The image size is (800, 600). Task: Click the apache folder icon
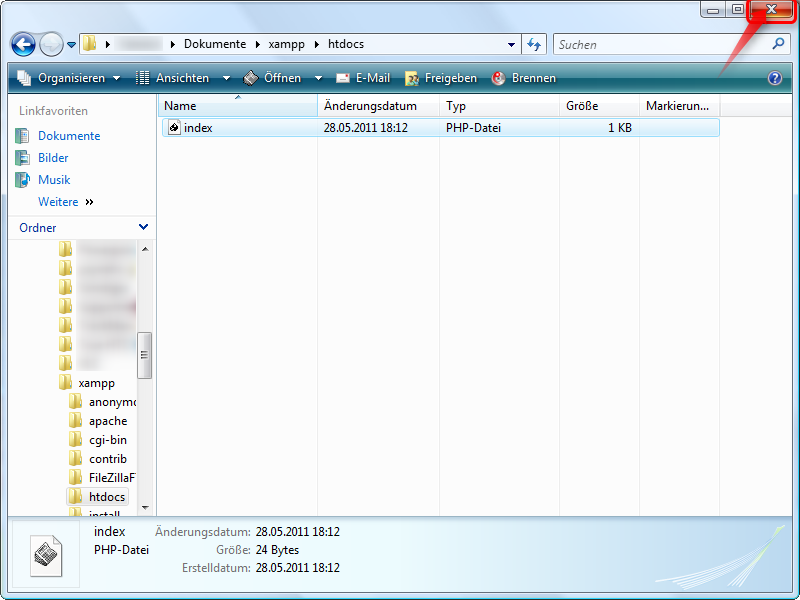point(76,420)
